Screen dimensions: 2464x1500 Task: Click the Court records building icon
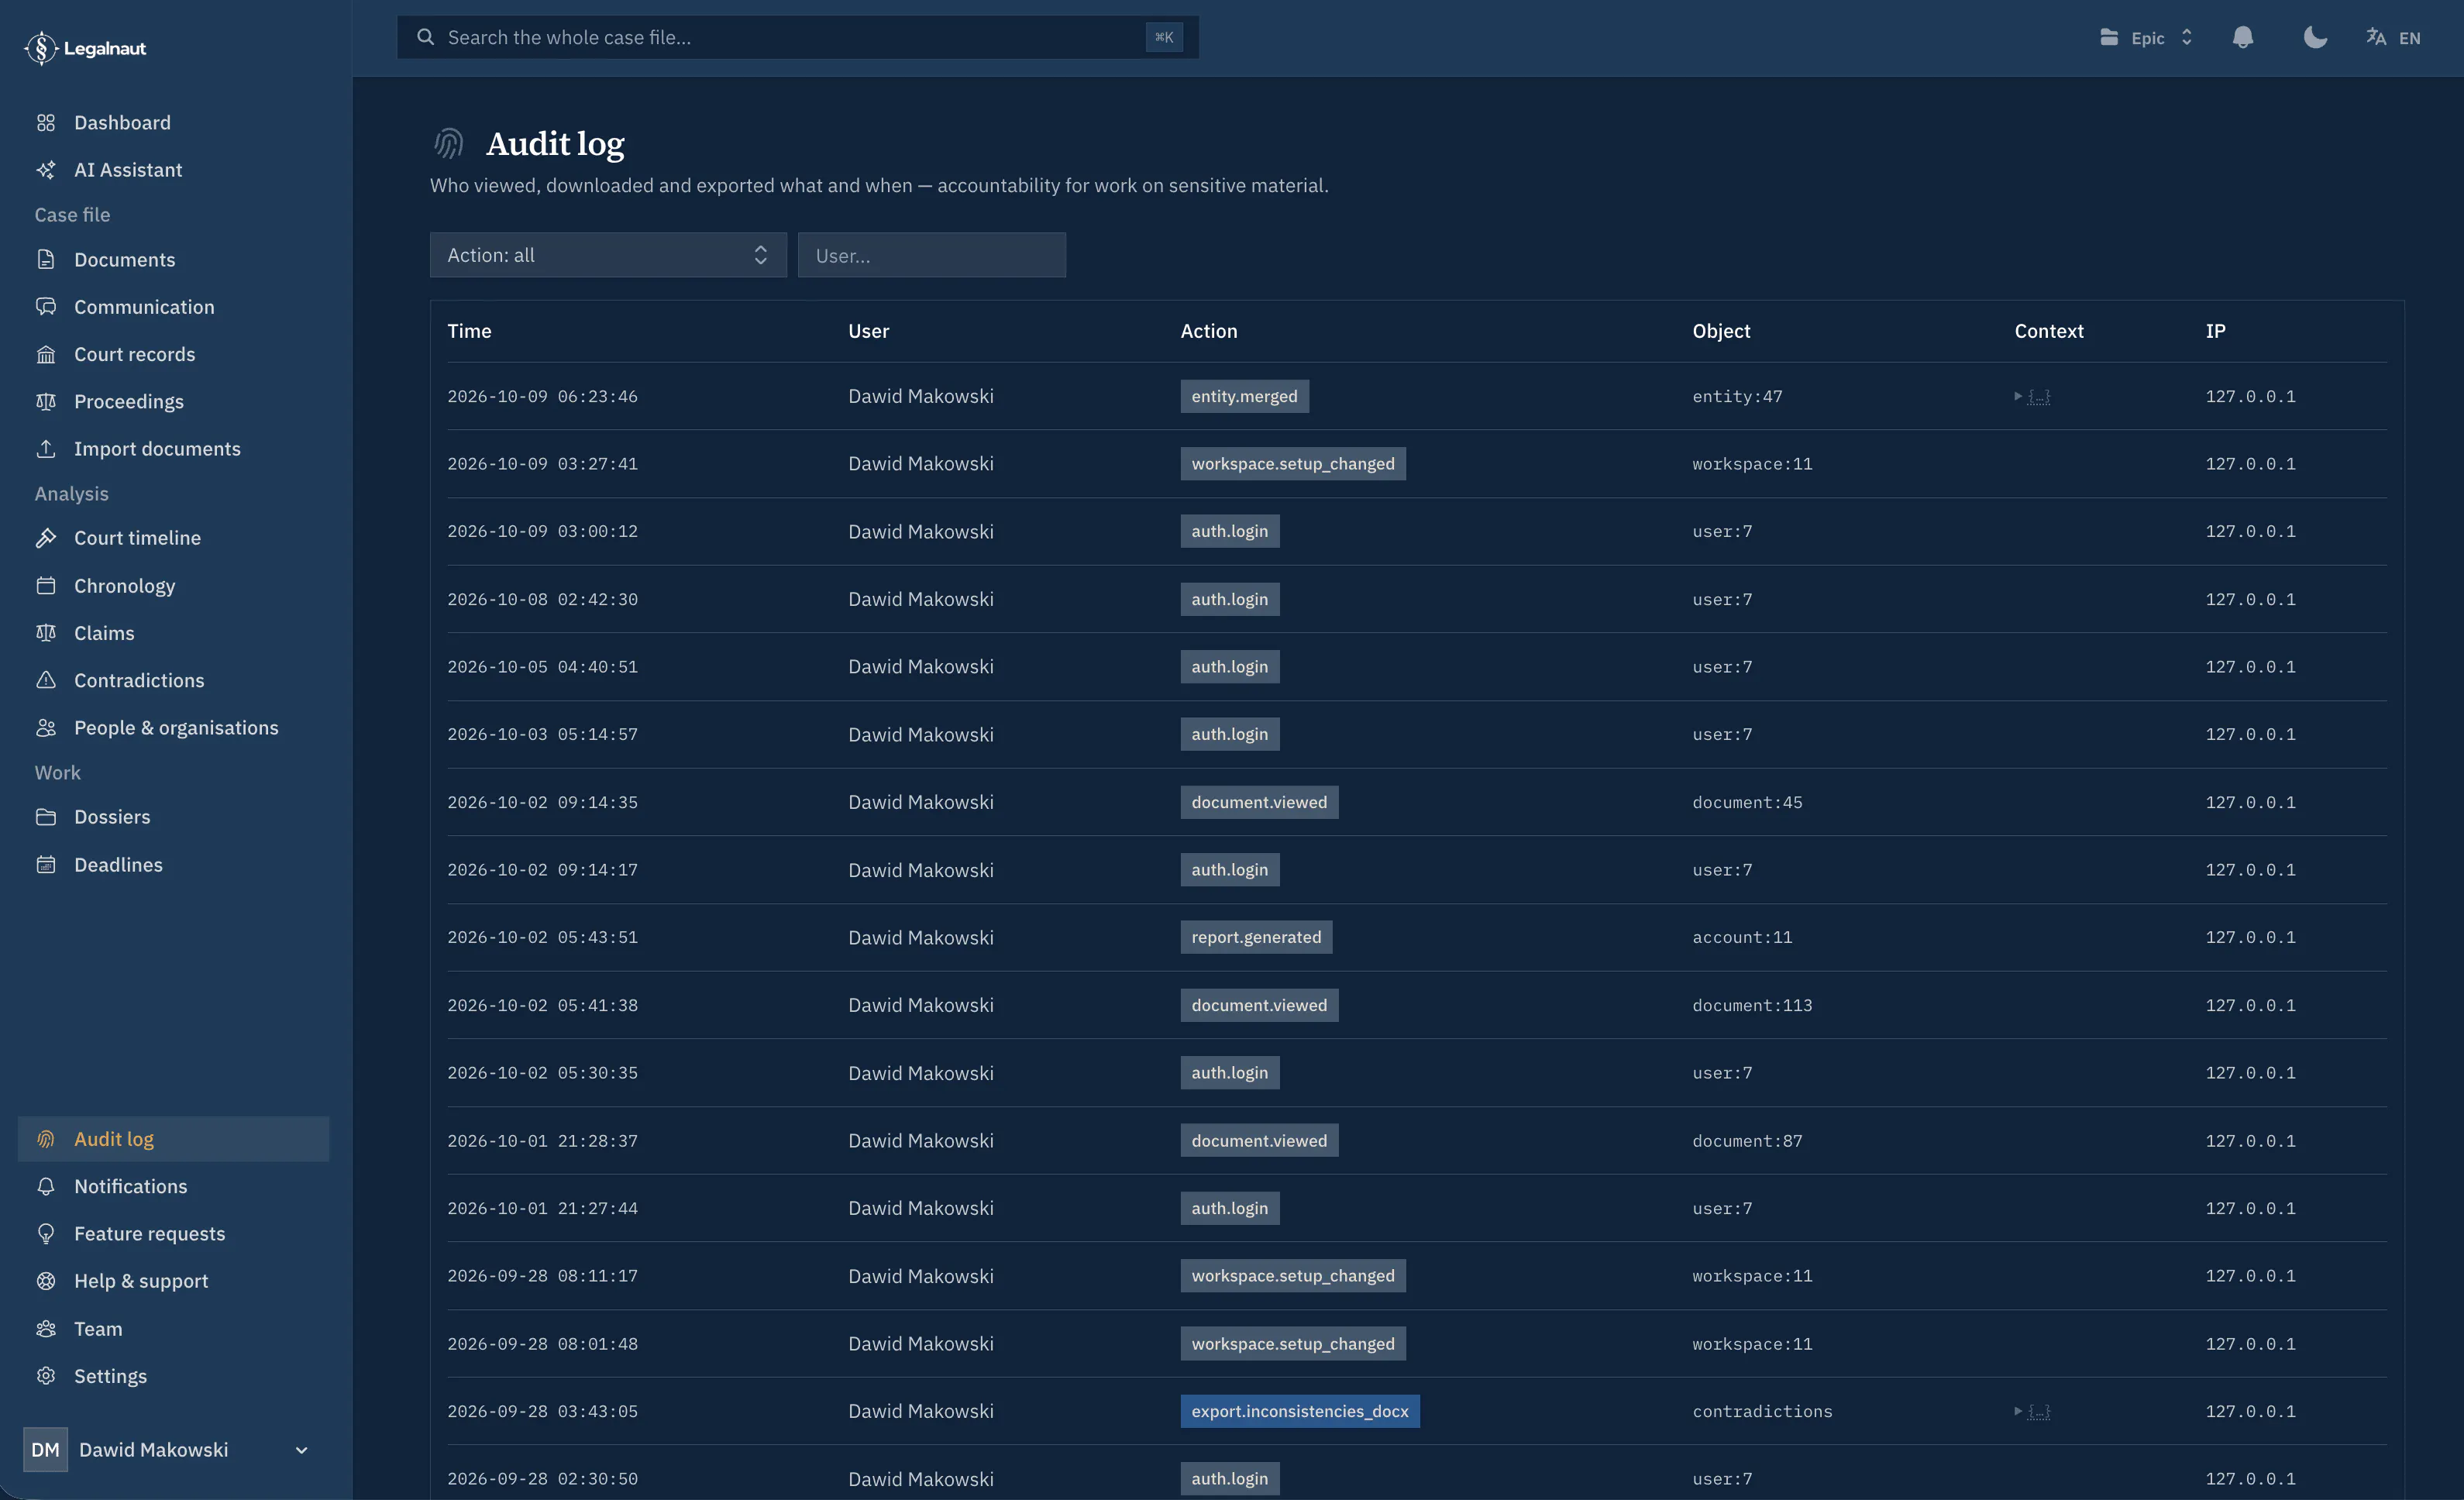click(46, 354)
